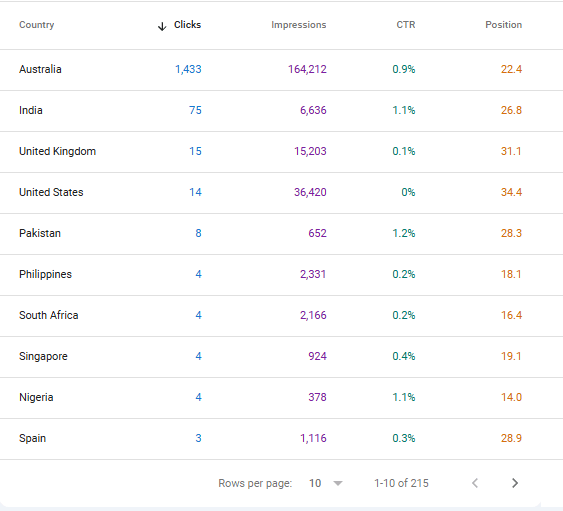
Task: Click United States' 36,420 impressions
Action: click(310, 192)
